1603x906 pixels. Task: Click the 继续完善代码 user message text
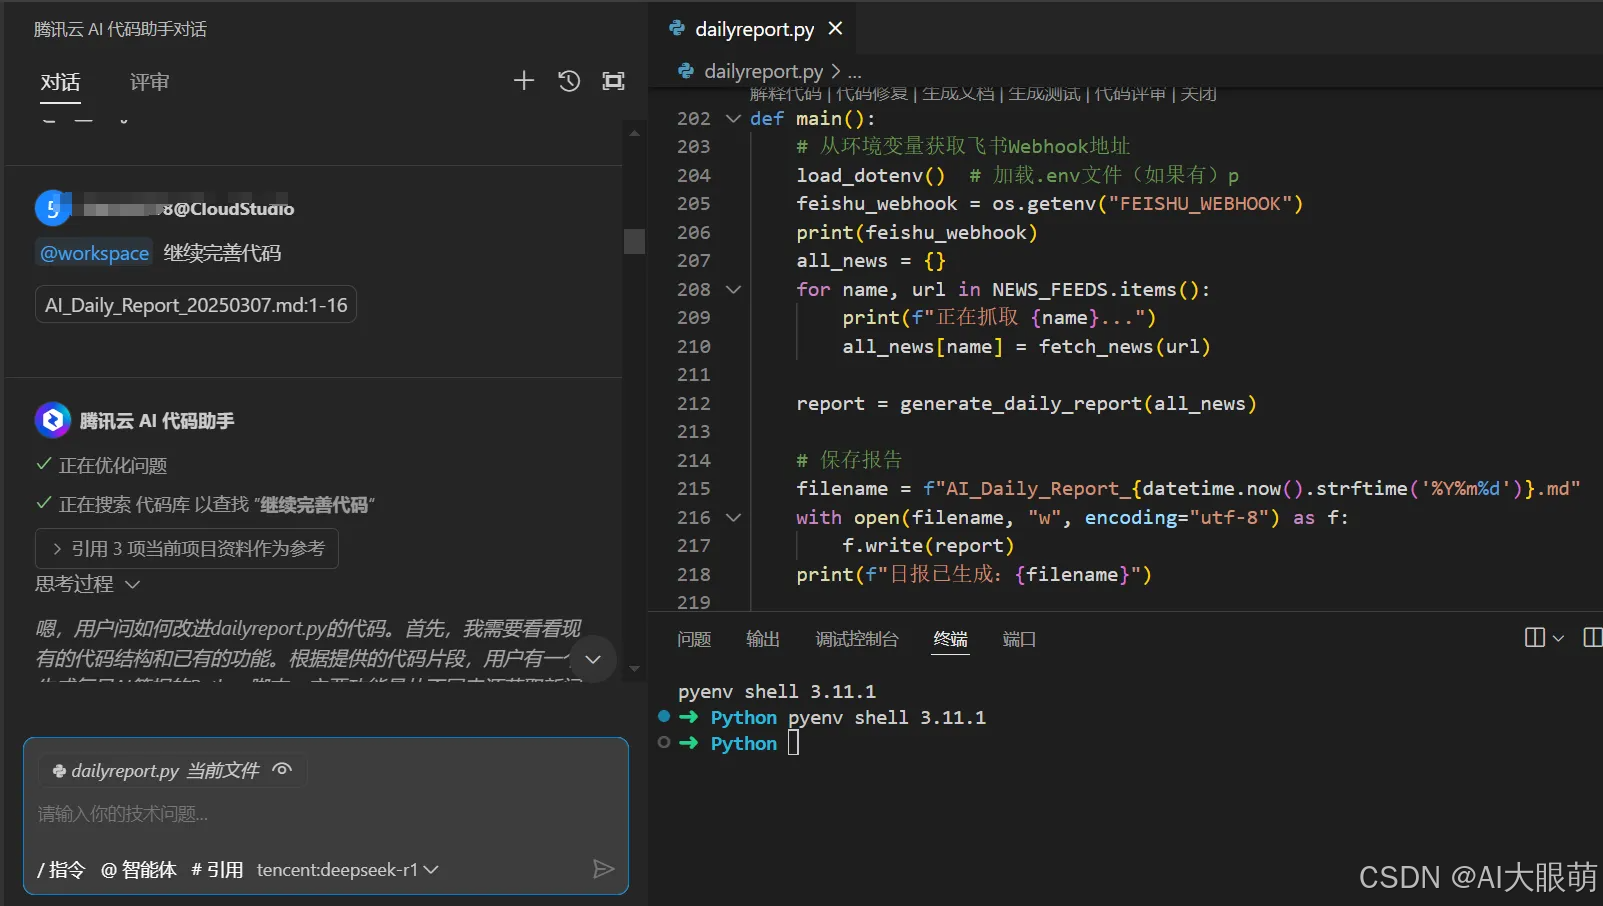tap(222, 253)
